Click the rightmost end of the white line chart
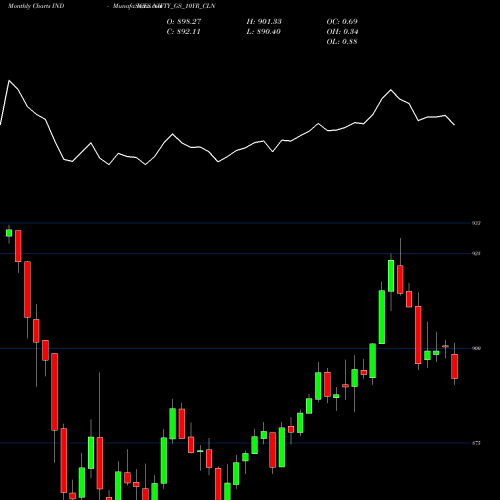Screen dimensions: 500x500 [454, 125]
